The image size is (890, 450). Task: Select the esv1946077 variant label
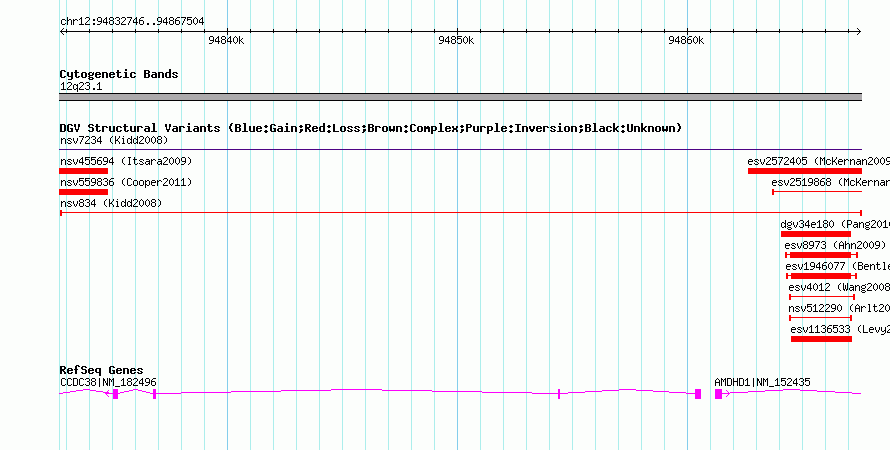tap(838, 266)
